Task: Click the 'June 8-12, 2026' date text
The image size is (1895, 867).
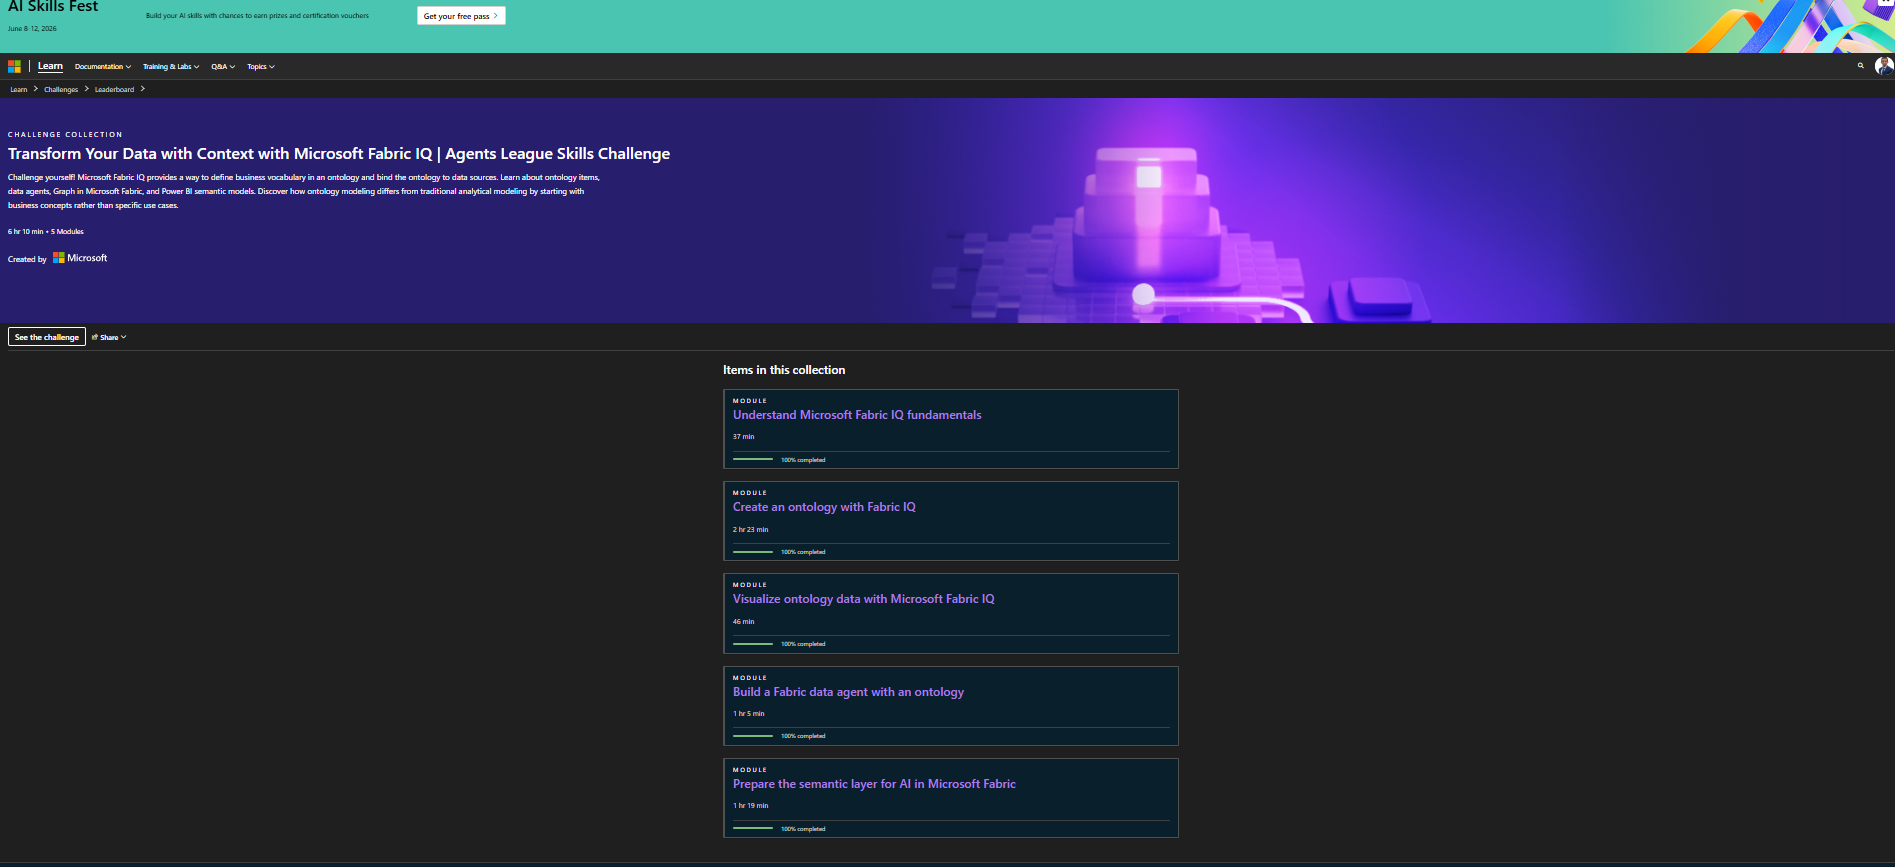Action: (32, 29)
